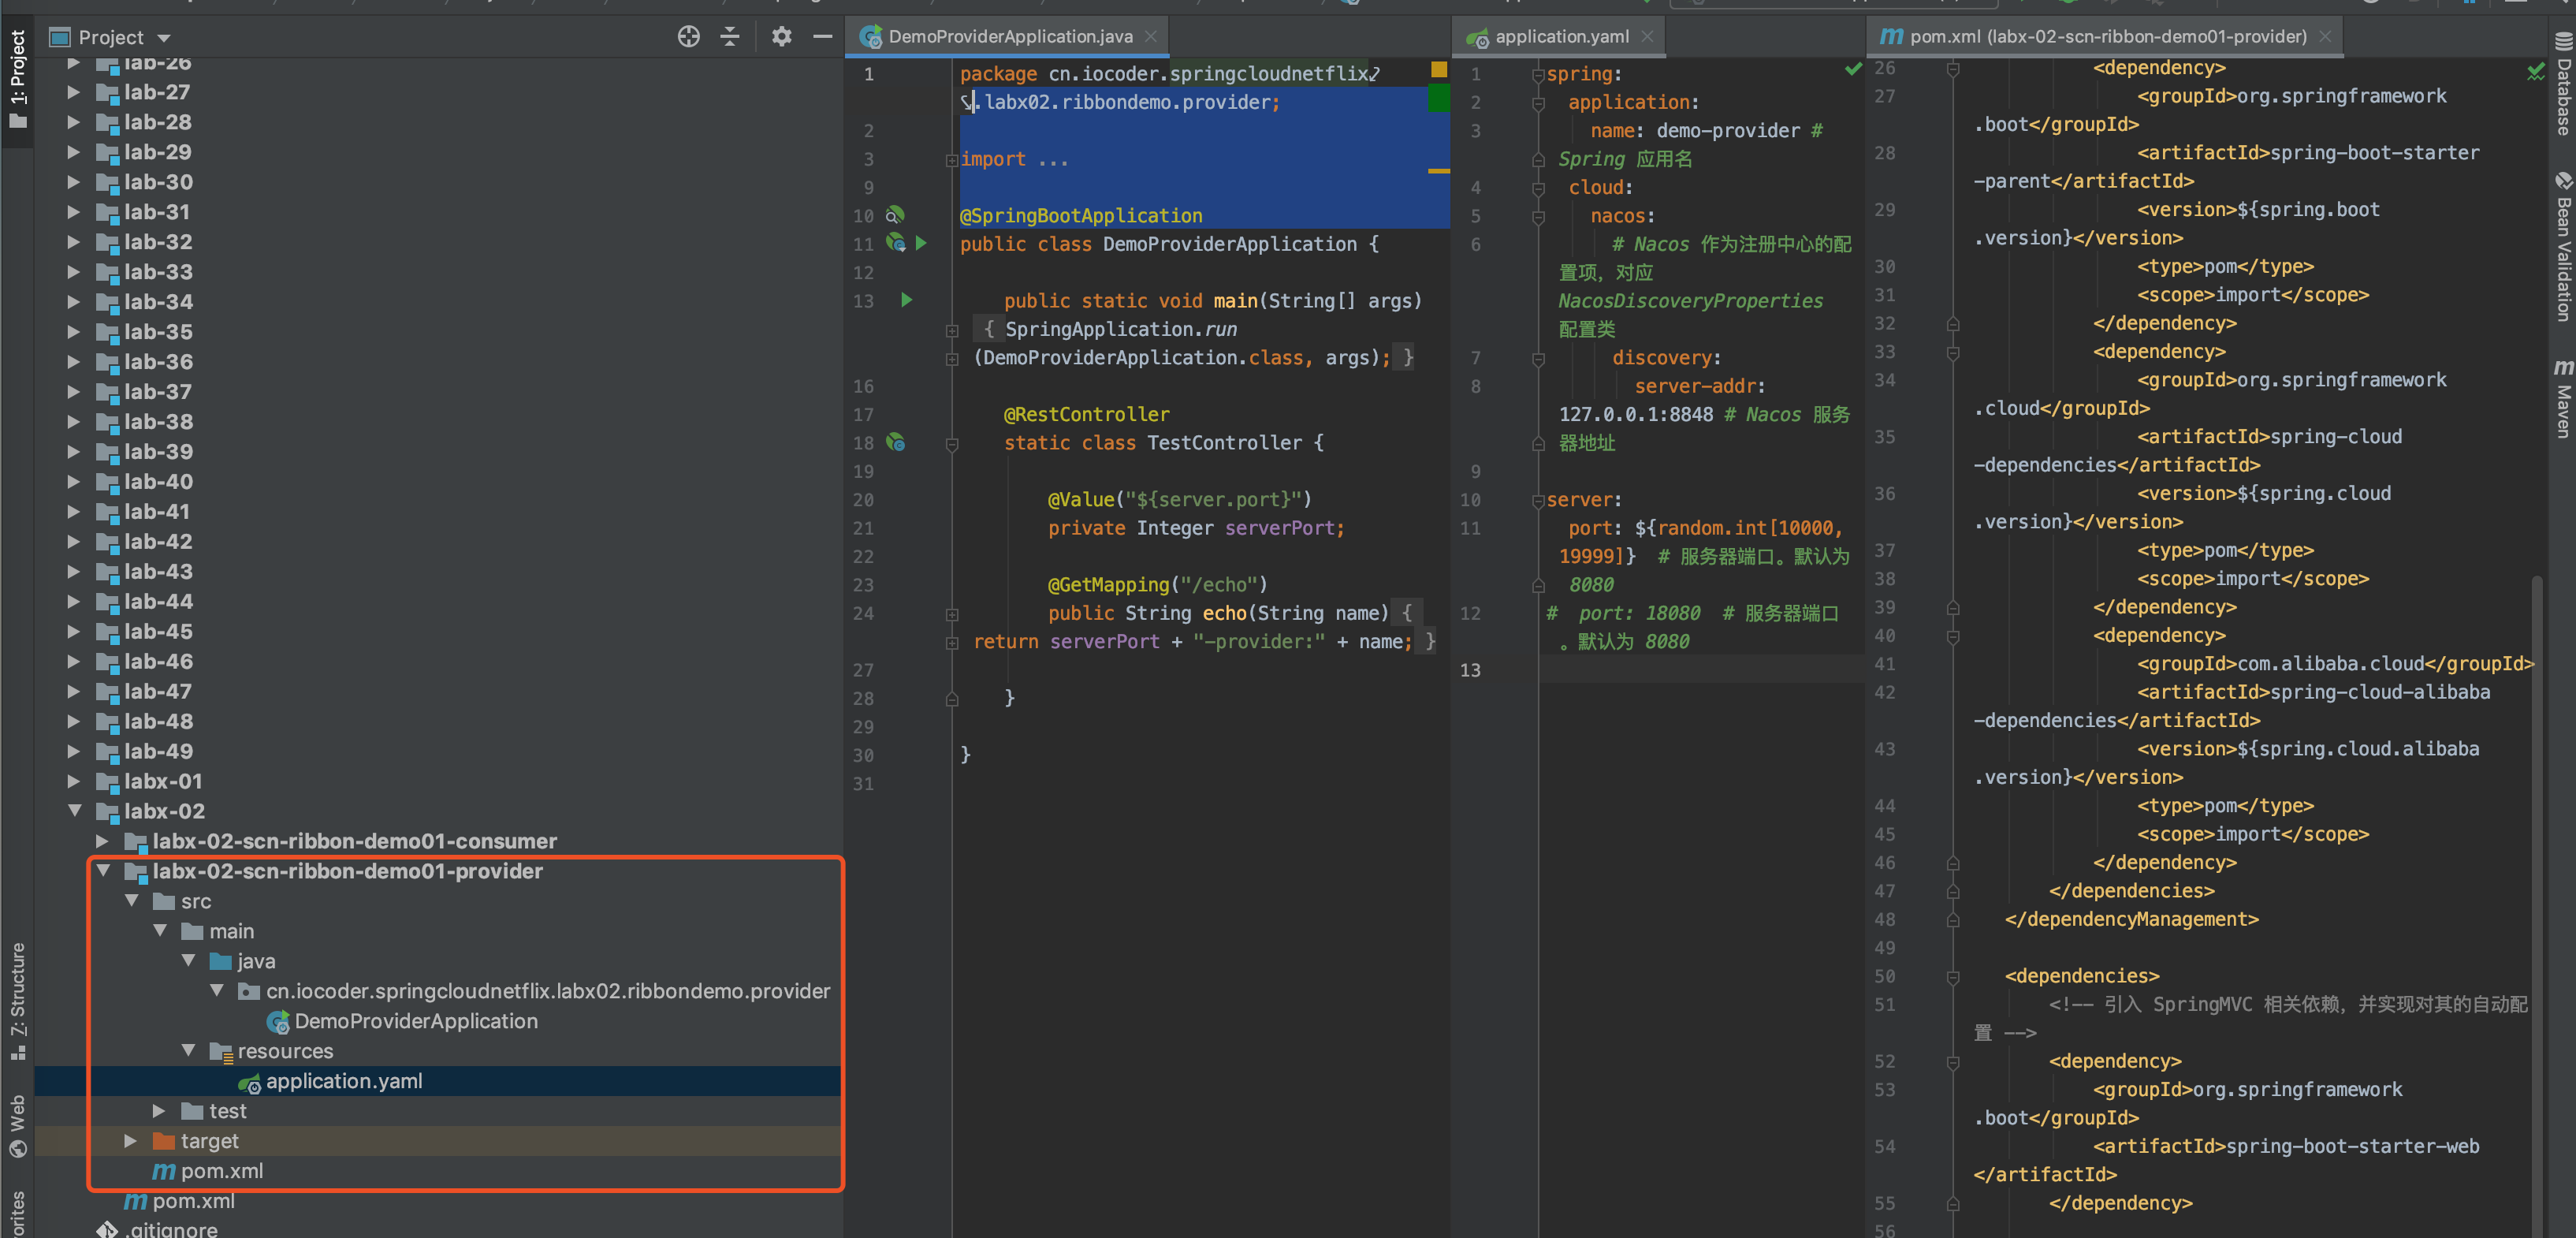
Task: Open the Database tool window
Action: (2563, 84)
